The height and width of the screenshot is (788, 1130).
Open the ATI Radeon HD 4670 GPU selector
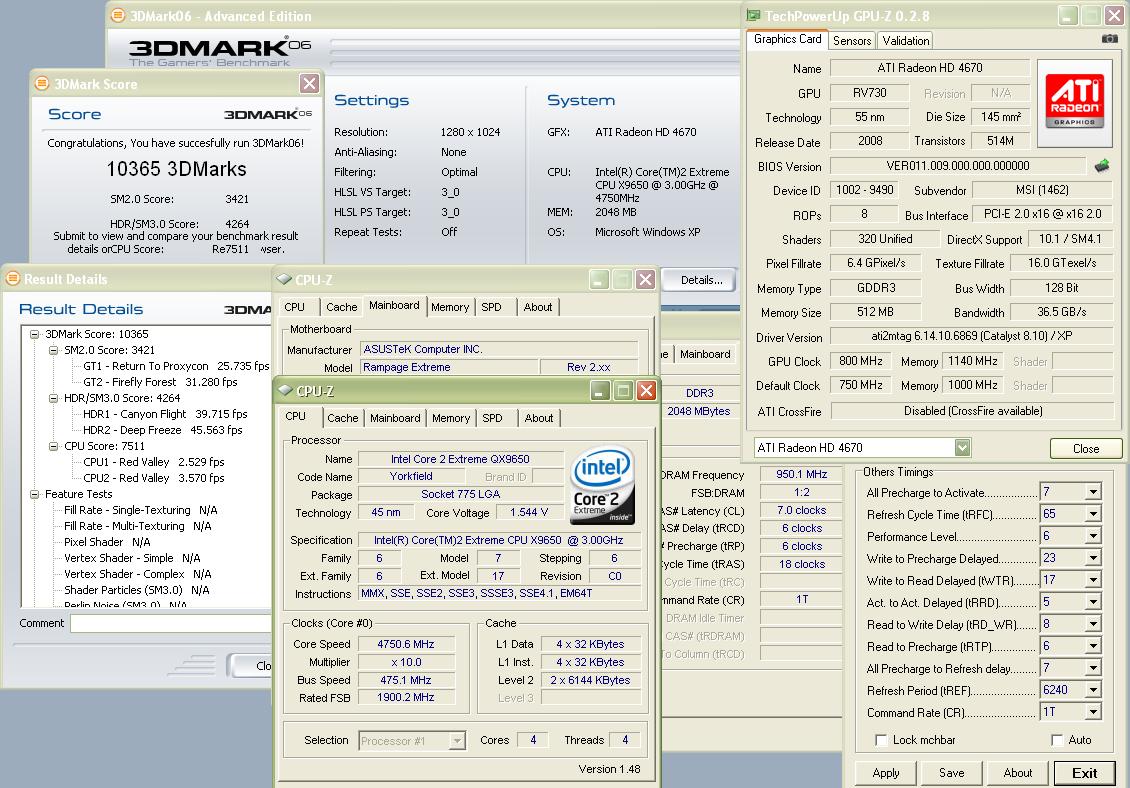pos(962,448)
